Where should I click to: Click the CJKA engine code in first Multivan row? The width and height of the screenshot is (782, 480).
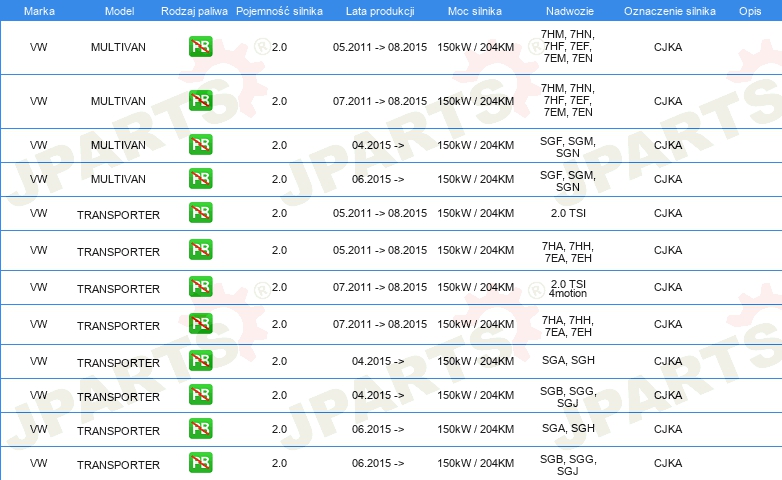667,47
